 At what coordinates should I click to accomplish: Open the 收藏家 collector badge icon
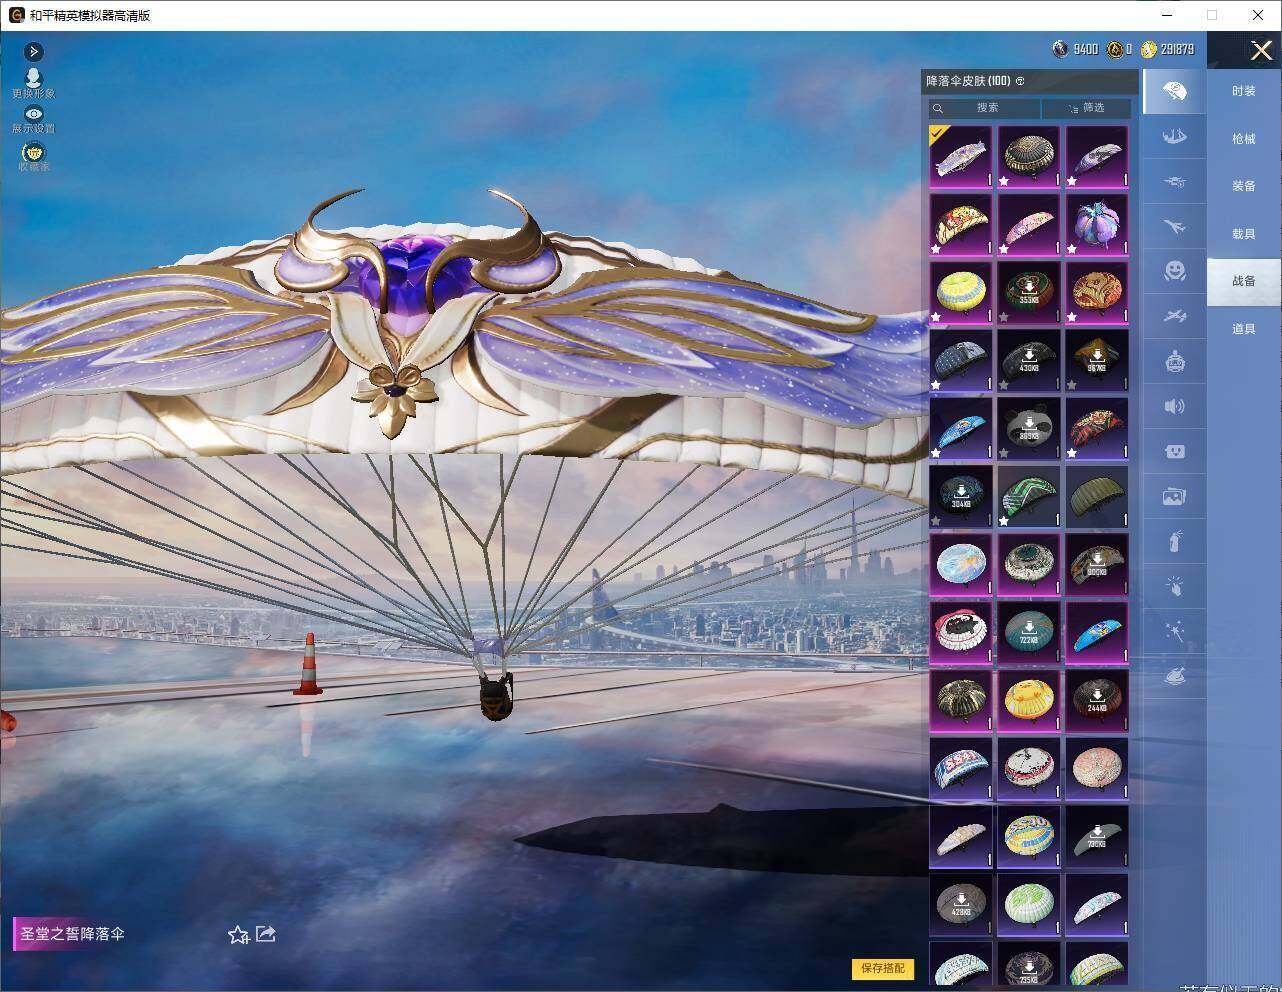click(x=33, y=156)
